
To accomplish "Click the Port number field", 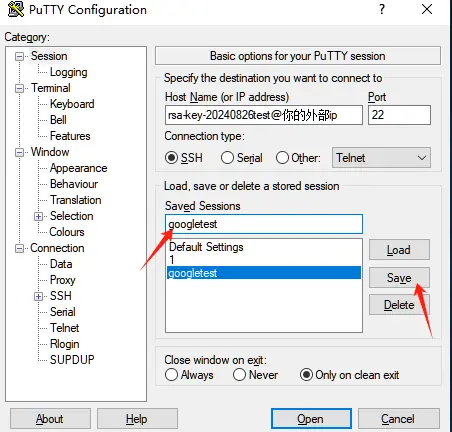I will (x=399, y=115).
